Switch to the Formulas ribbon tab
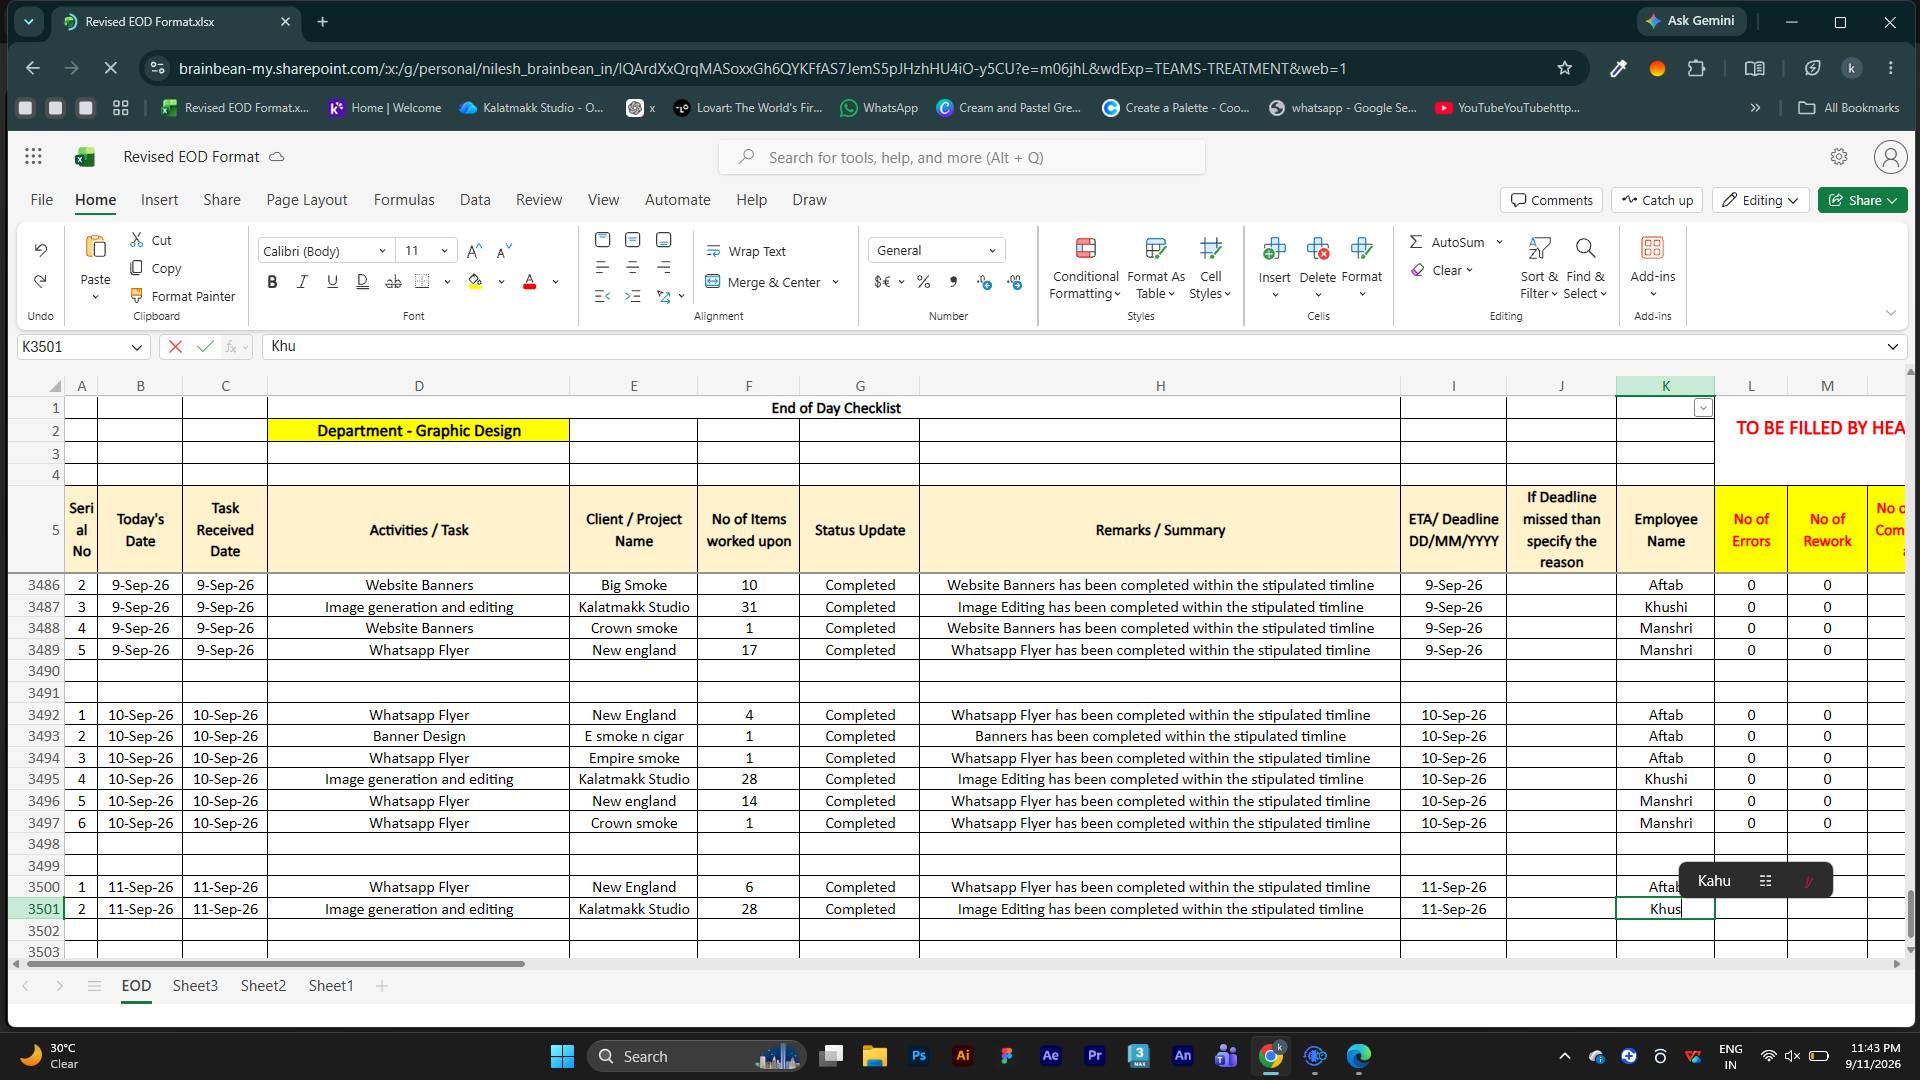 pyautogui.click(x=404, y=200)
